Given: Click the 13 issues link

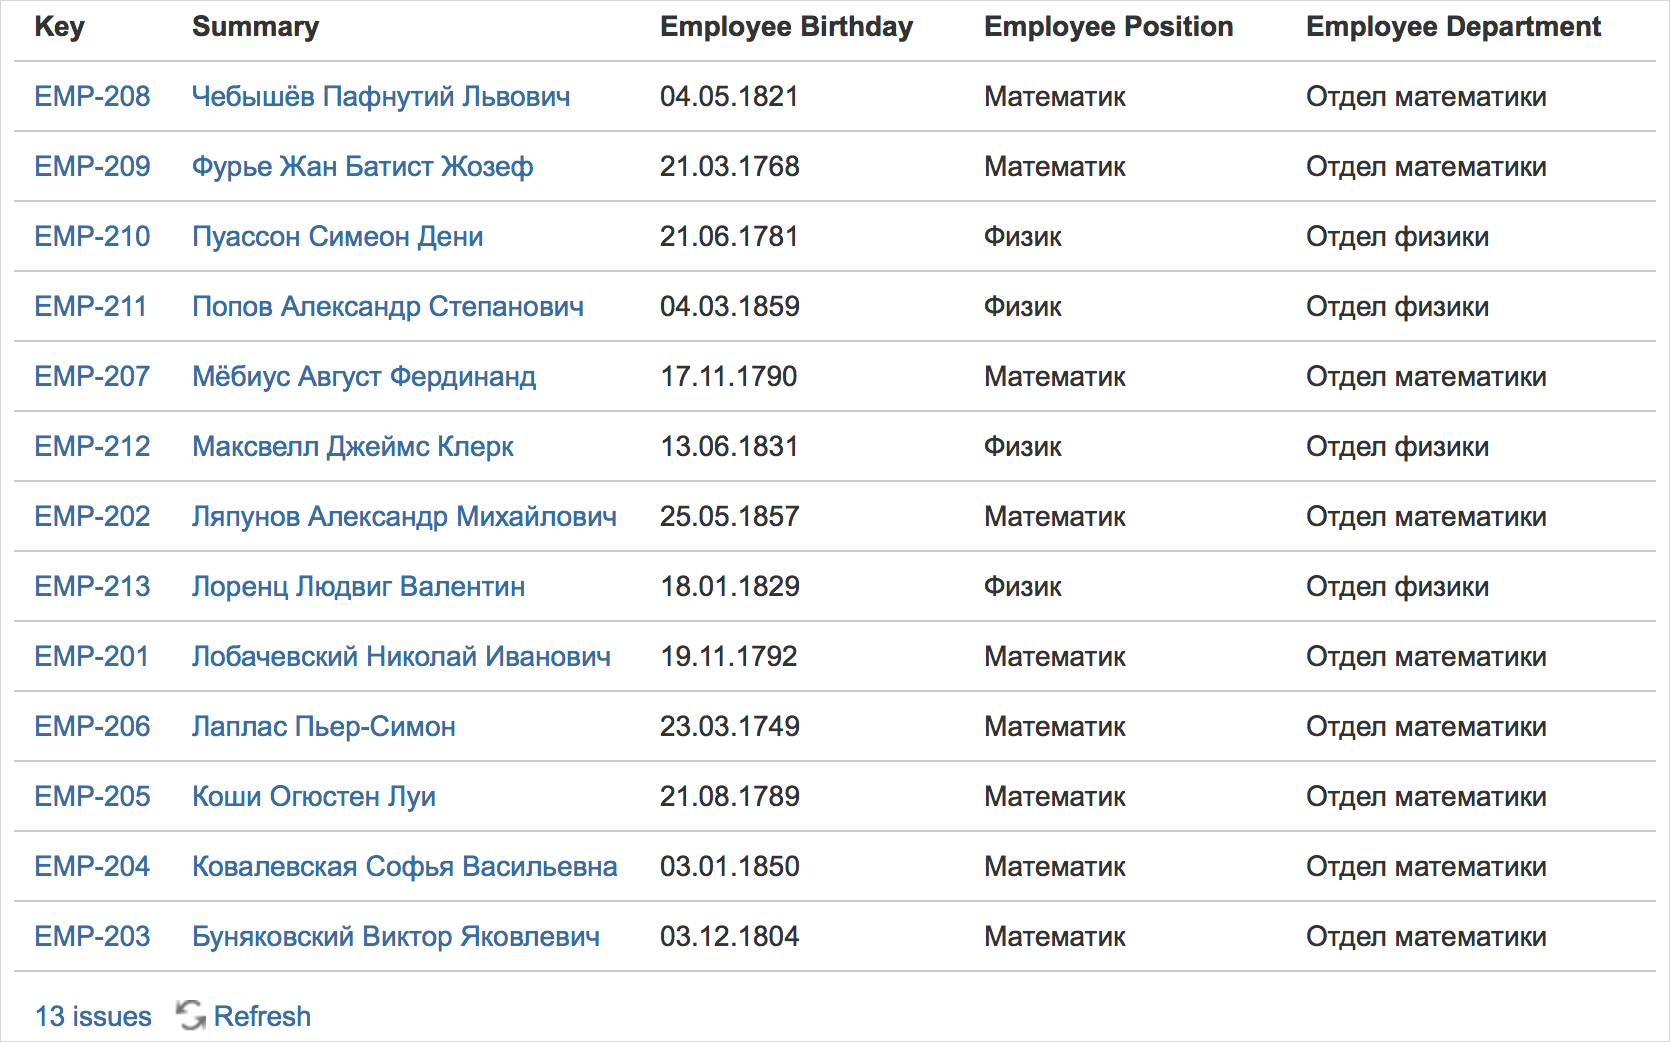Looking at the screenshot, I should pyautogui.click(x=93, y=1015).
